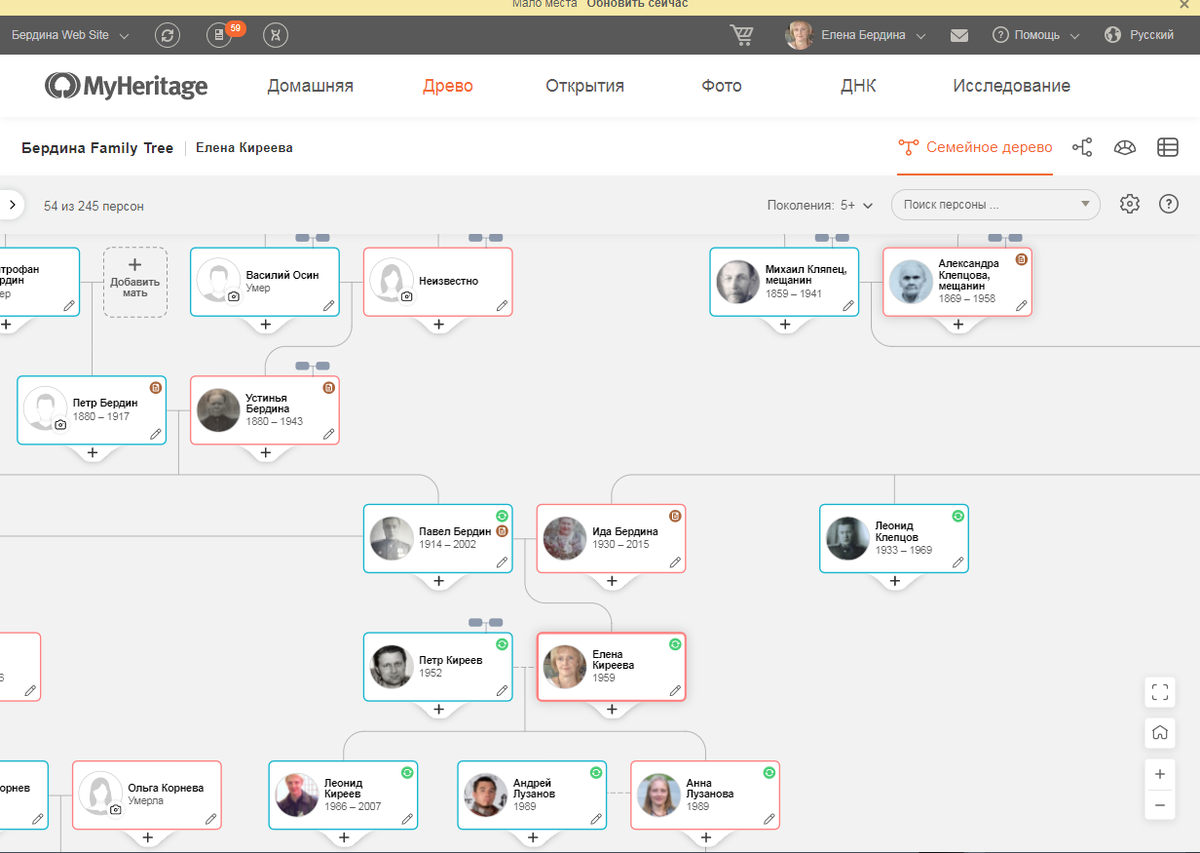Expand ancestors above Устинья Бердина
The height and width of the screenshot is (853, 1200).
[x=312, y=366]
